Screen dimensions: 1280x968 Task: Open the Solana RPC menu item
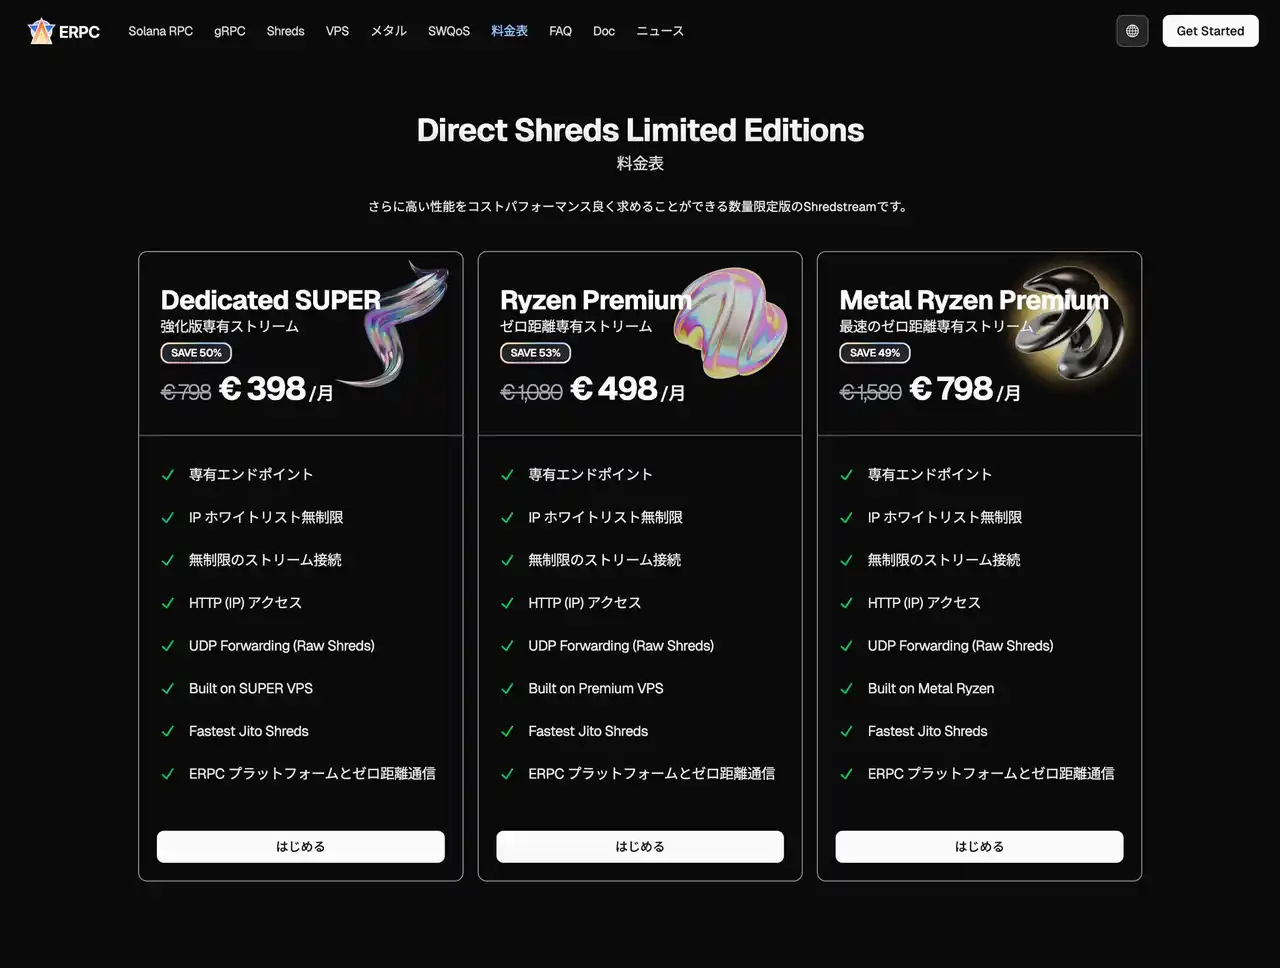tap(160, 31)
